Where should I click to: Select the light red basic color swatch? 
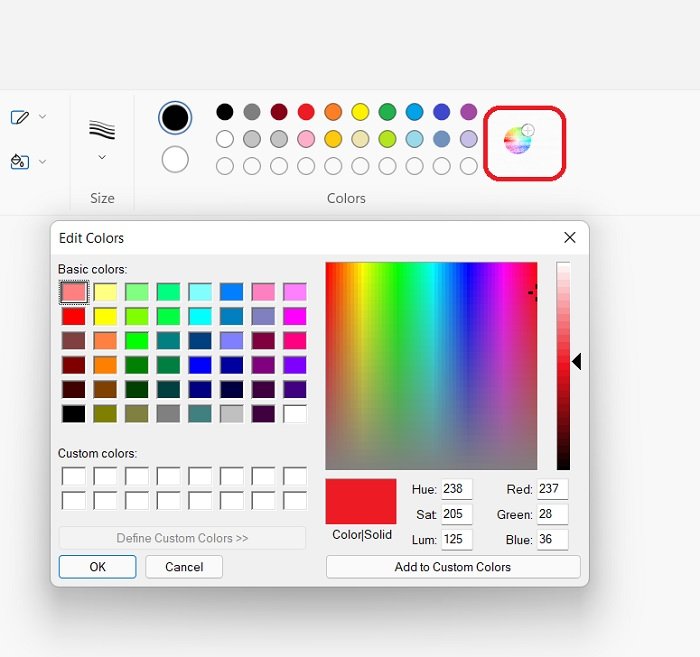click(x=74, y=292)
